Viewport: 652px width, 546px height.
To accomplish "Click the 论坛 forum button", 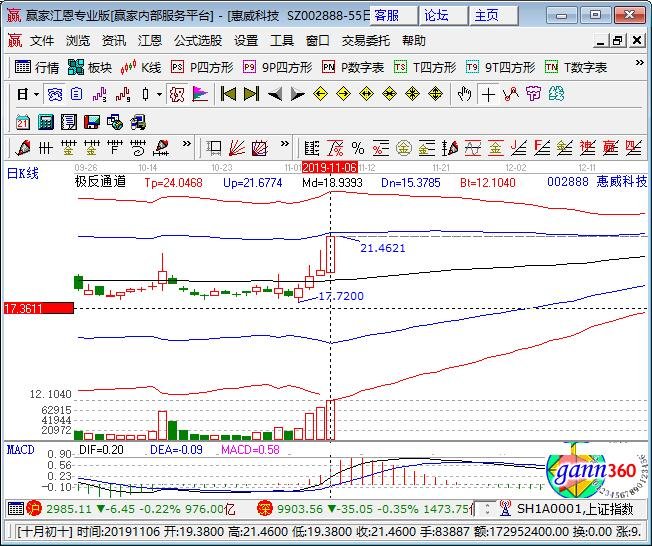I will pyautogui.click(x=444, y=16).
